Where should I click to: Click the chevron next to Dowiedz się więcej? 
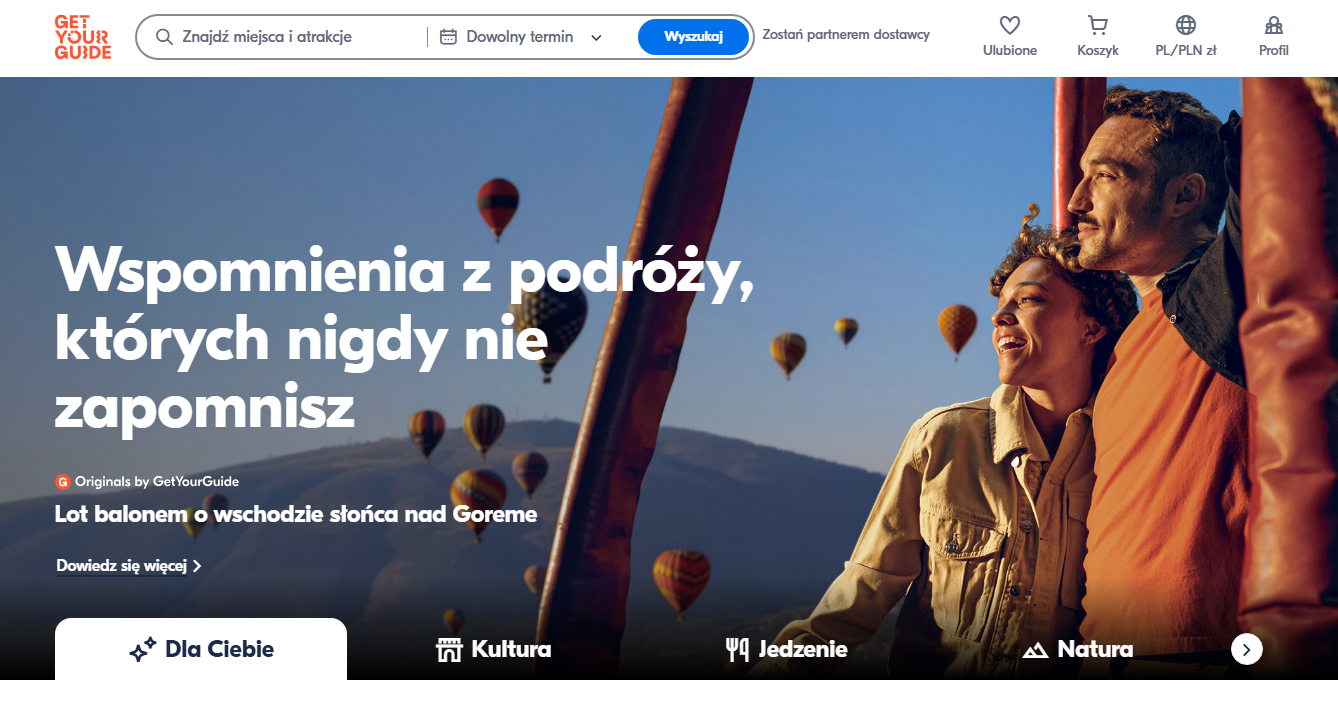(197, 566)
